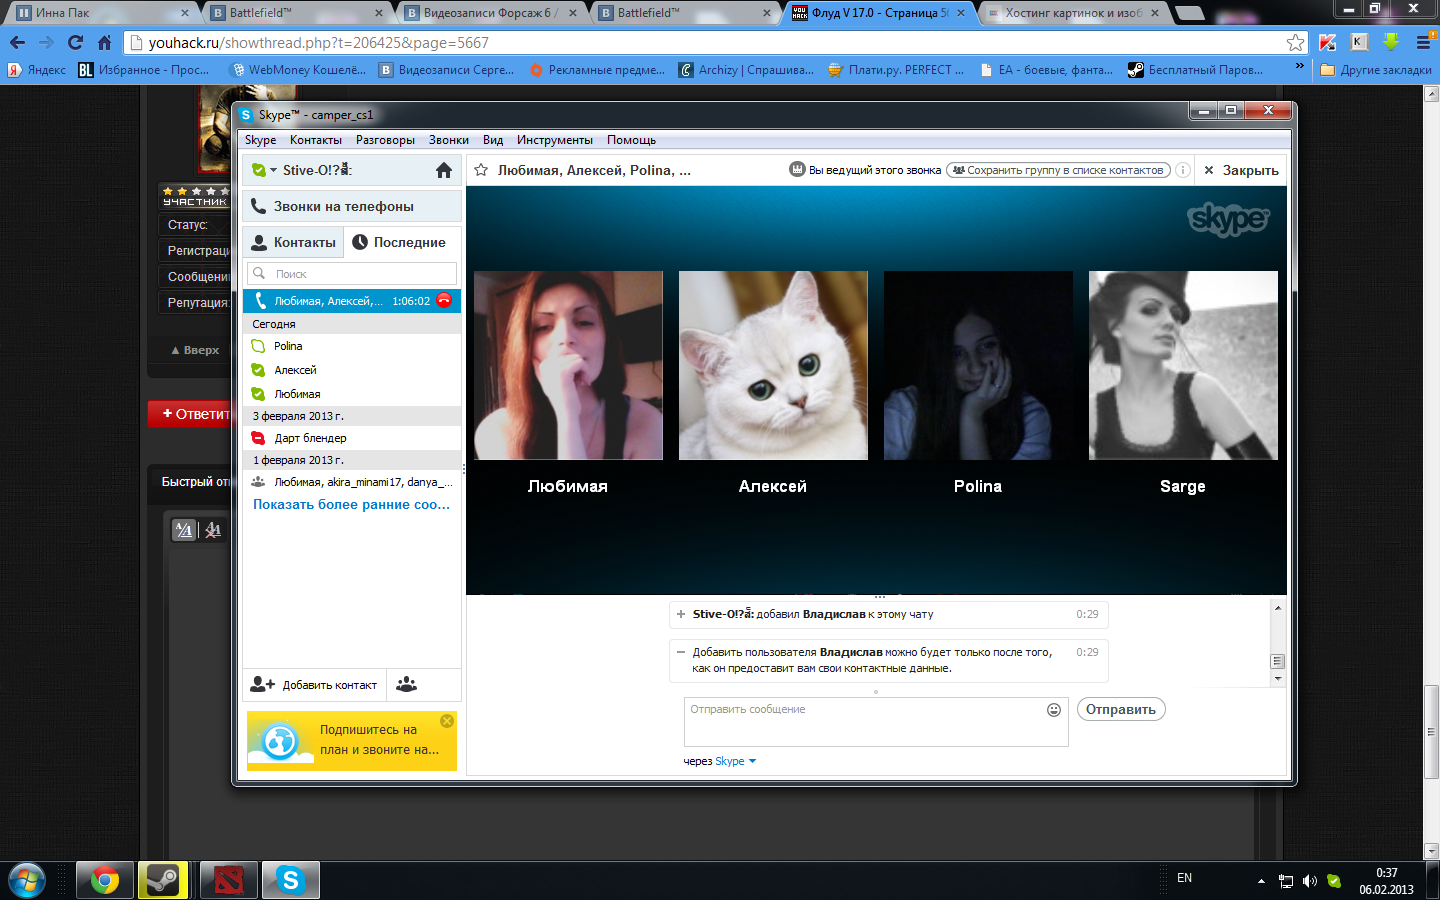Viewport: 1440px width, 900px height.
Task: Click create group icon beside Add contact
Action: pyautogui.click(x=406, y=685)
